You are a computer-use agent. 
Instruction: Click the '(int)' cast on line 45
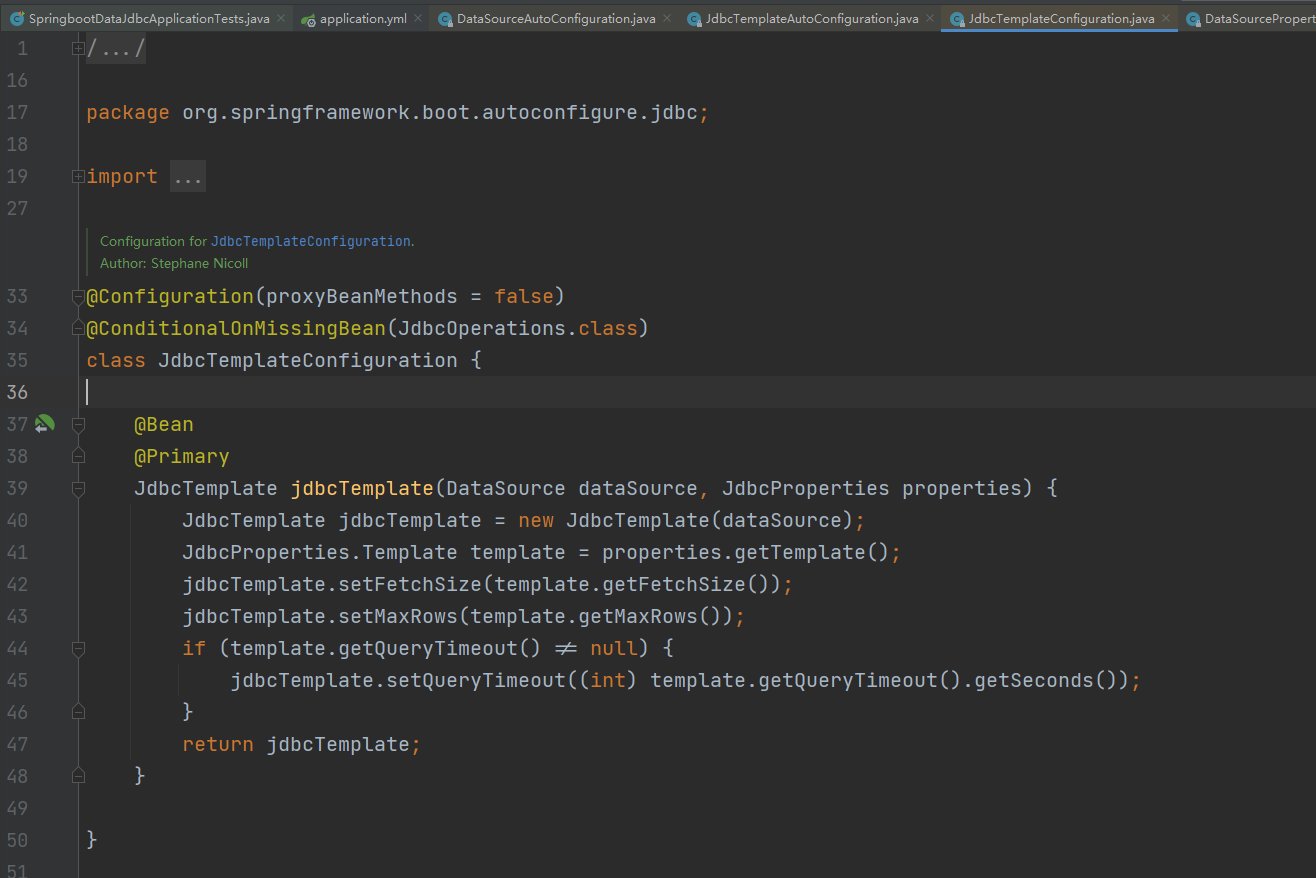coord(608,680)
